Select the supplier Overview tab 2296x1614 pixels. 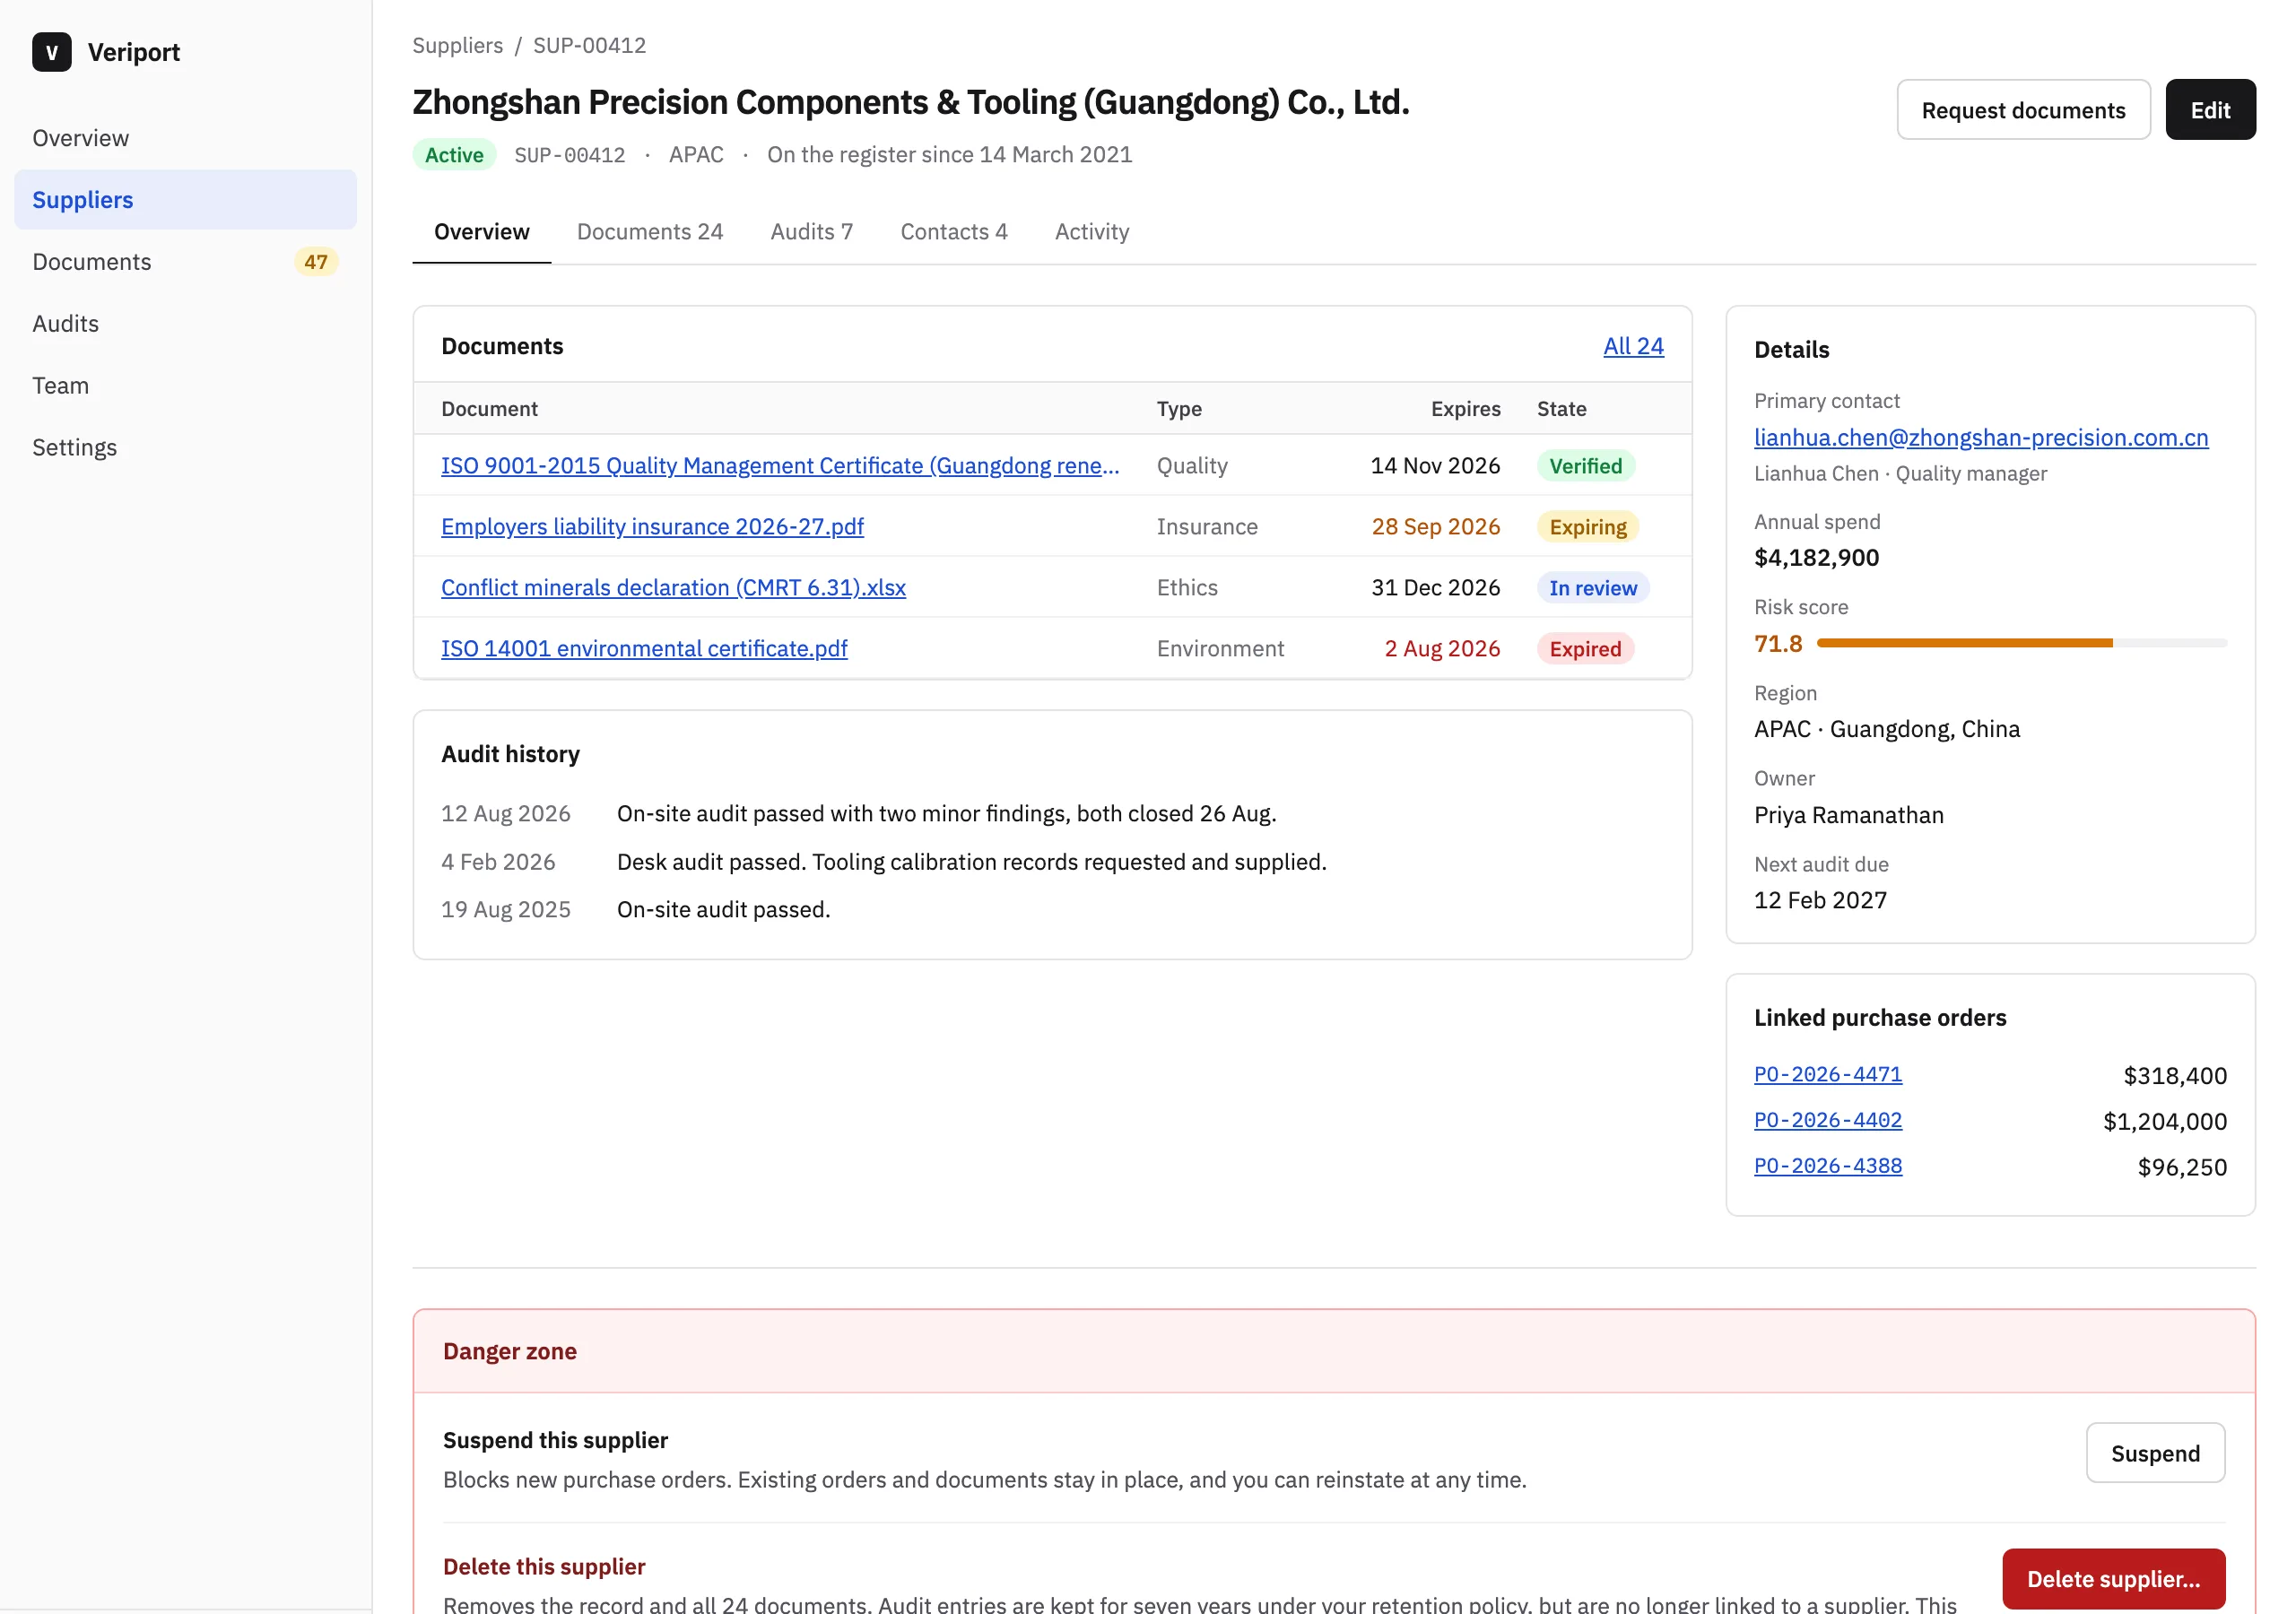482,232
